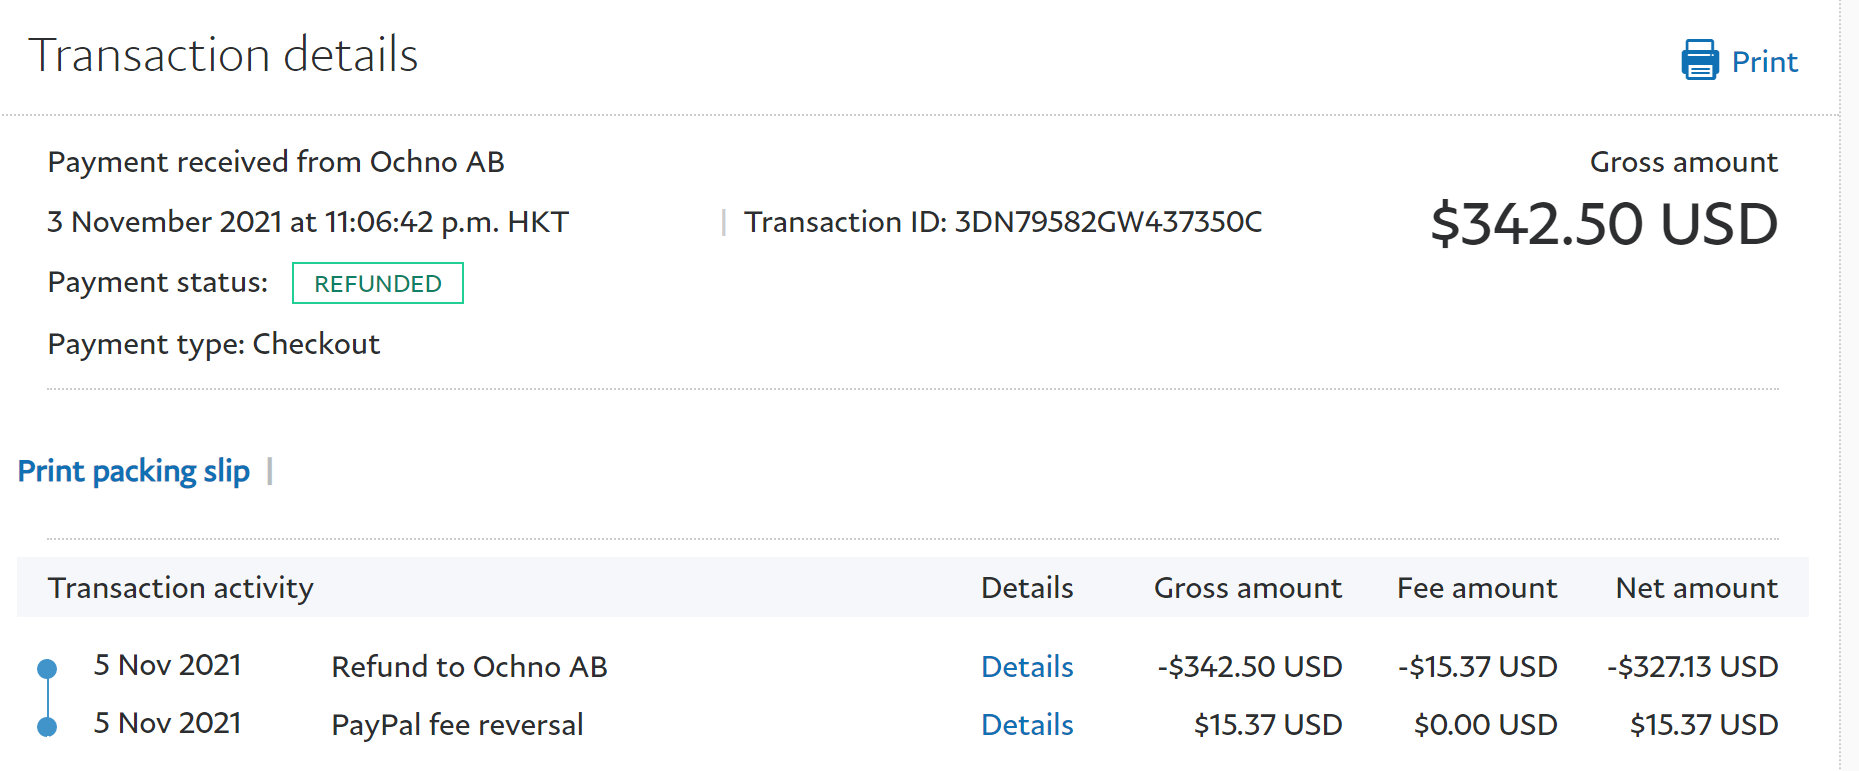1859x771 pixels.
Task: Select the timeline dot beside PayPal fee reversal
Action: (x=47, y=726)
